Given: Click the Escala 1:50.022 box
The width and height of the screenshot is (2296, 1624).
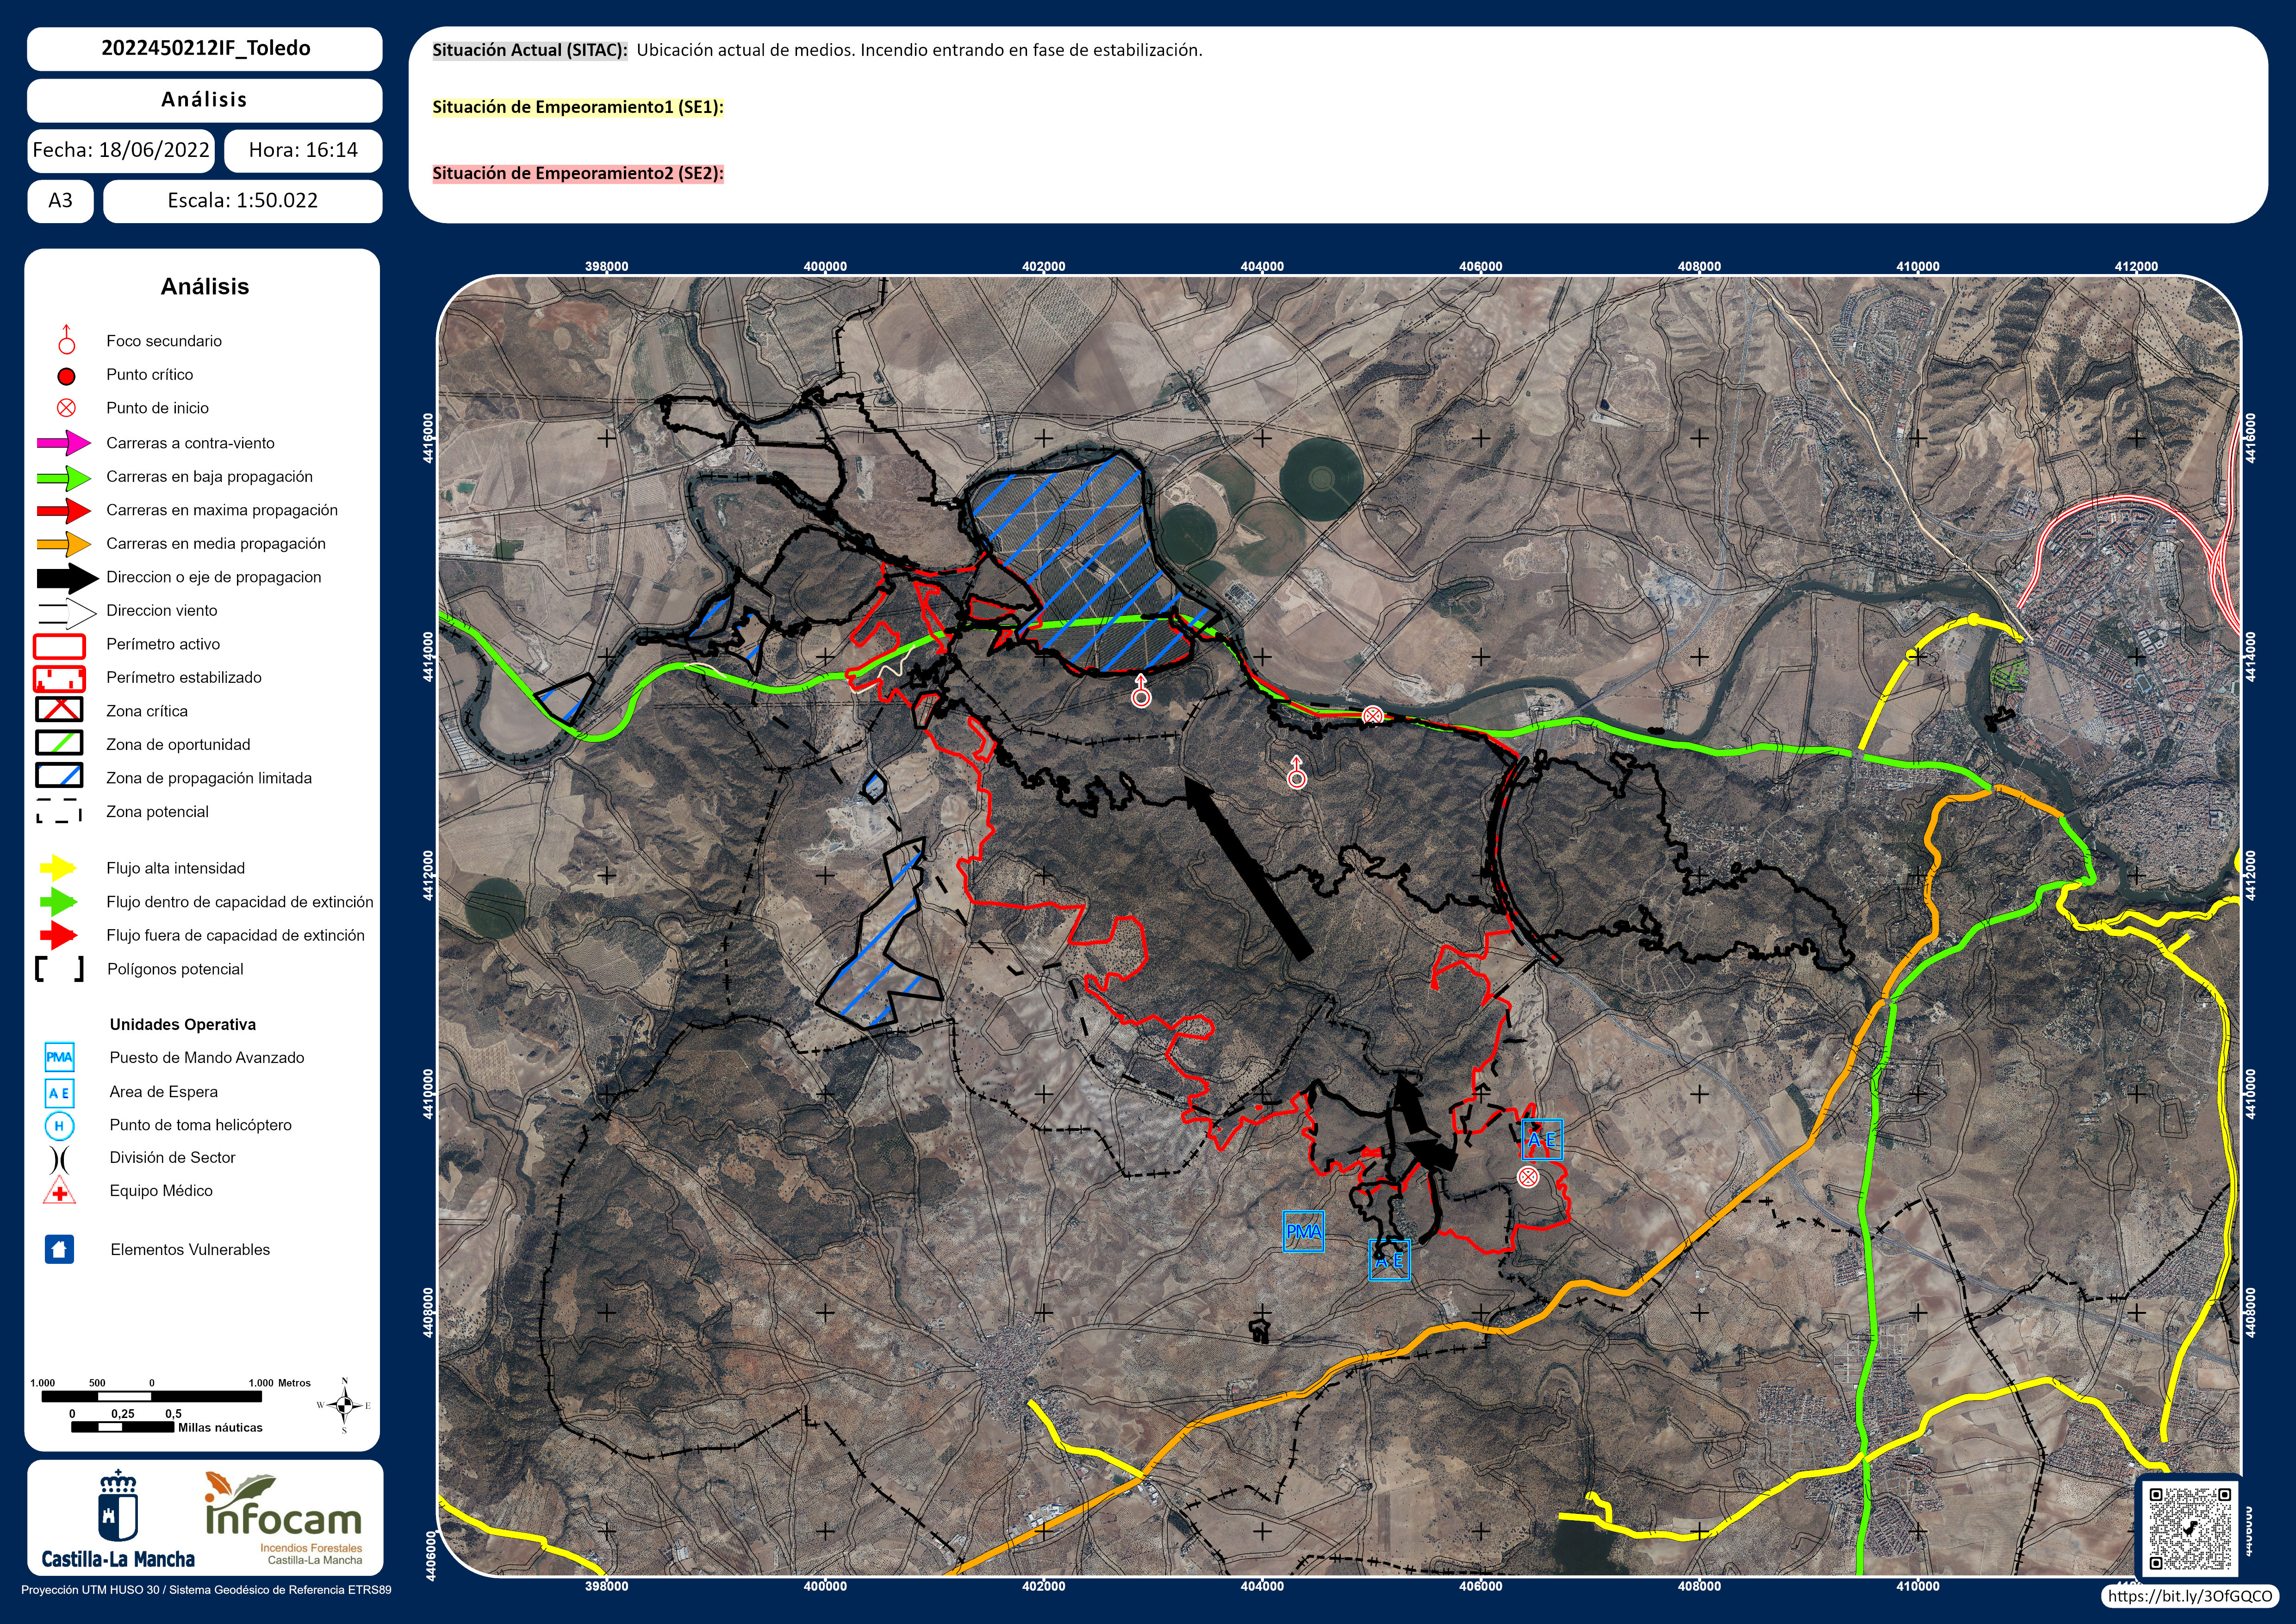Looking at the screenshot, I should (242, 200).
